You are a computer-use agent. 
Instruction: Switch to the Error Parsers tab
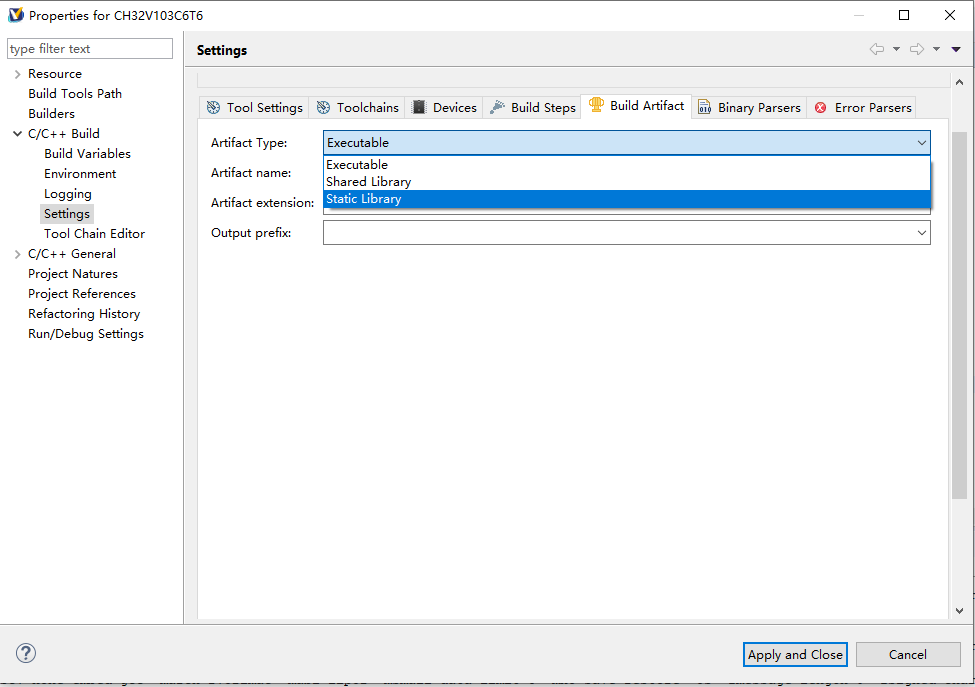click(862, 108)
